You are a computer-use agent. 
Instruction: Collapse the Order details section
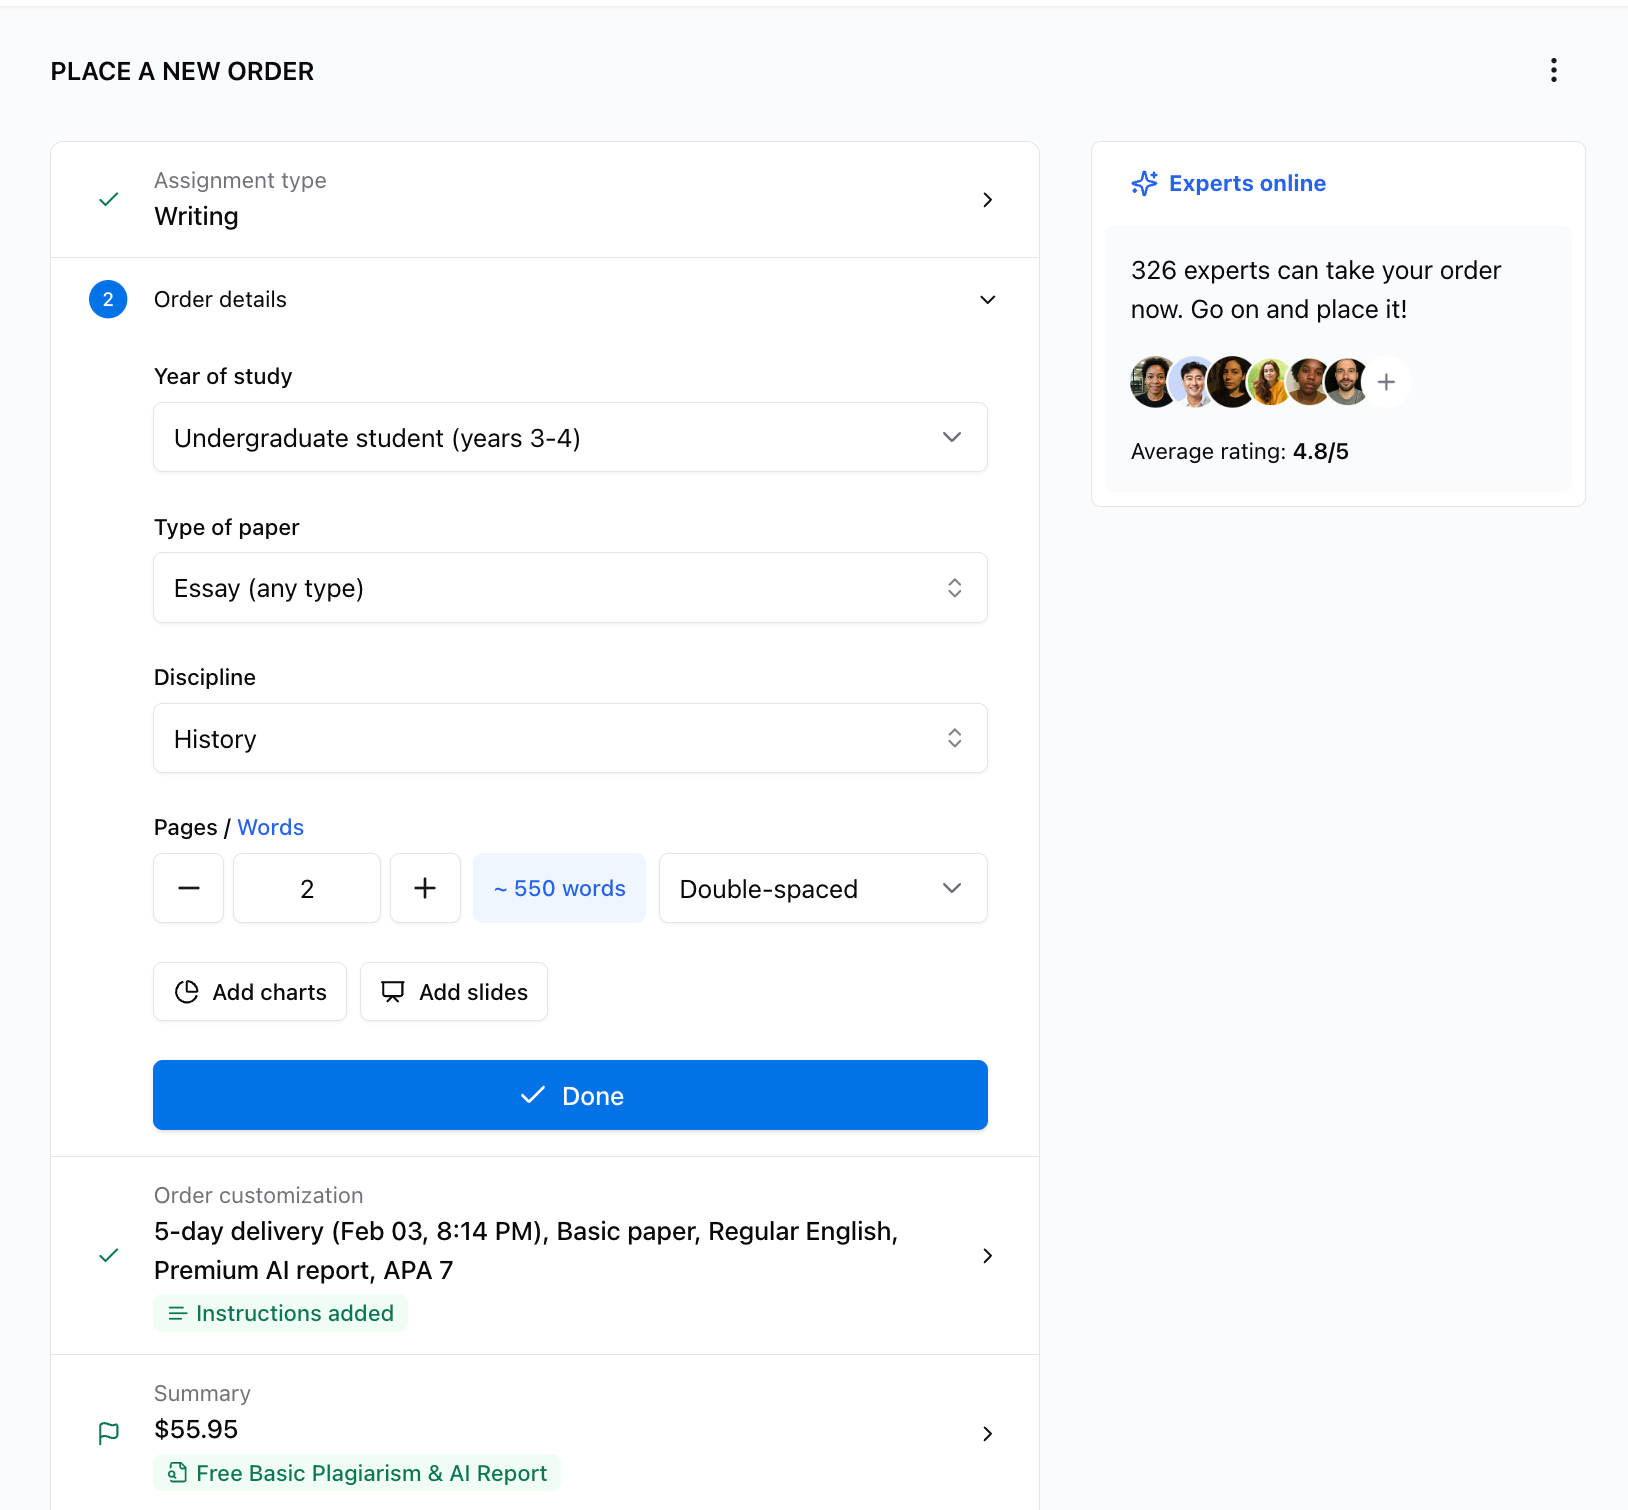[x=987, y=300]
